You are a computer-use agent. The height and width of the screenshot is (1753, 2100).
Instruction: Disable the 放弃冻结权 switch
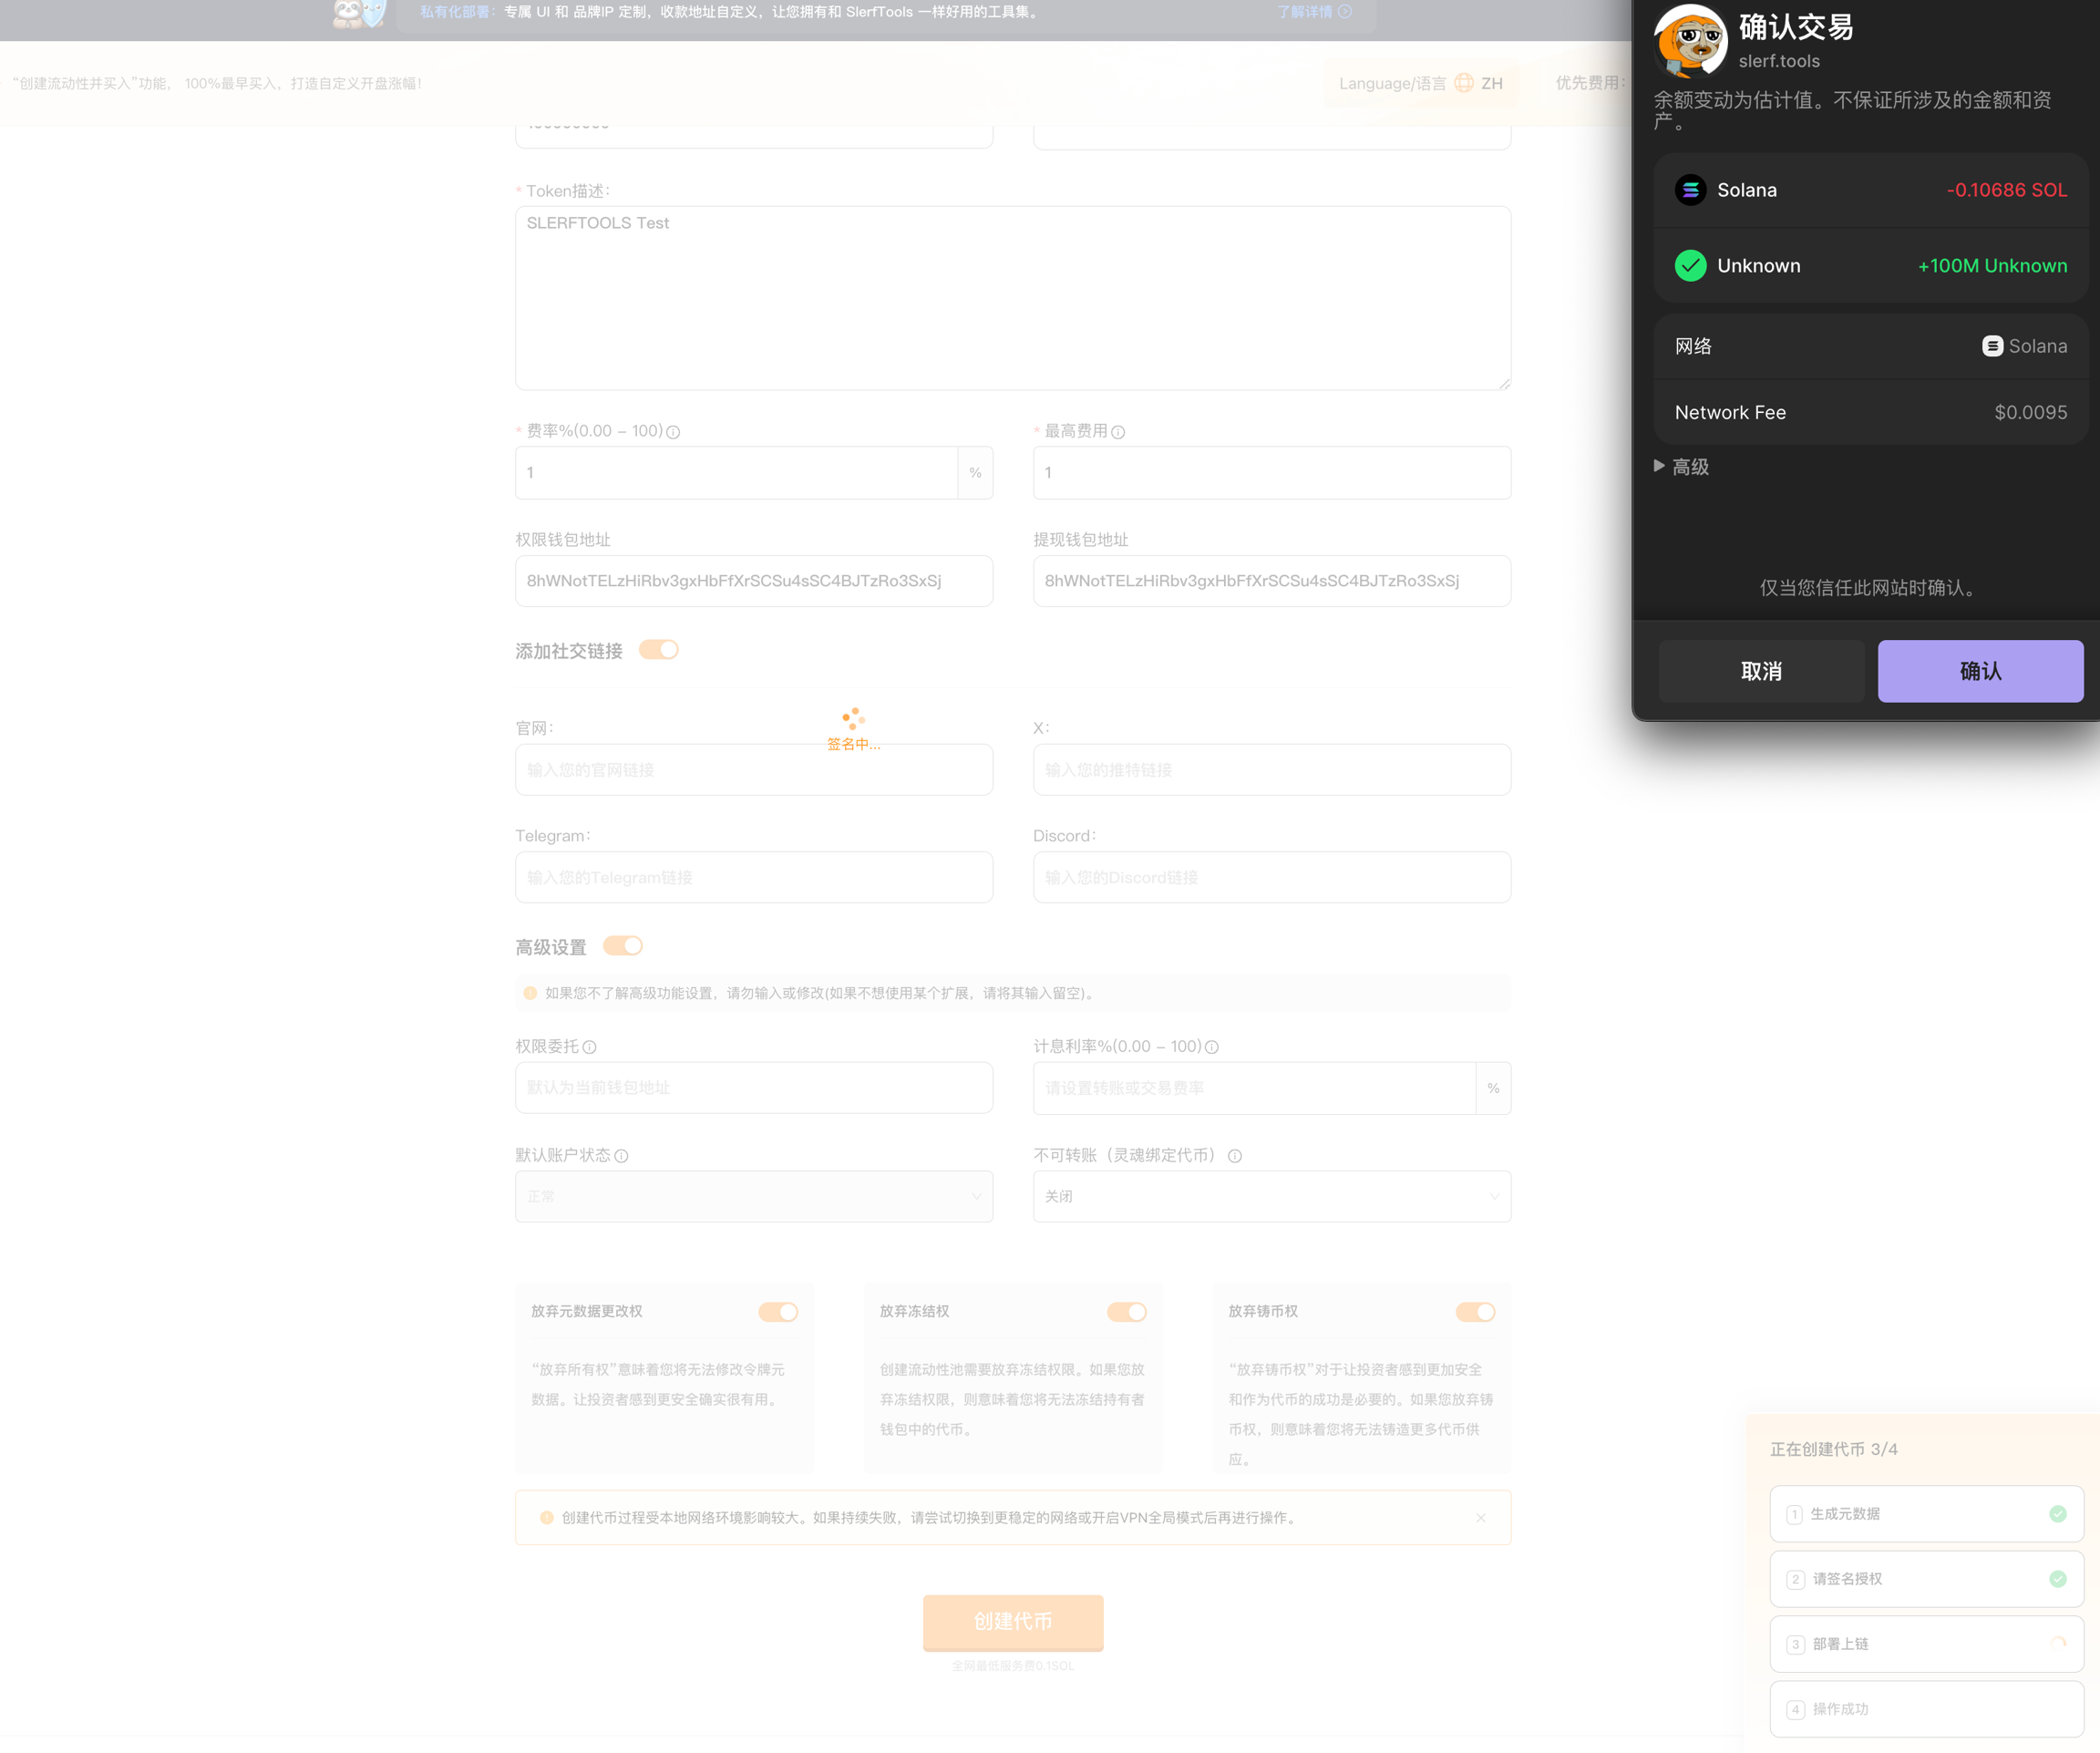pos(1126,1312)
